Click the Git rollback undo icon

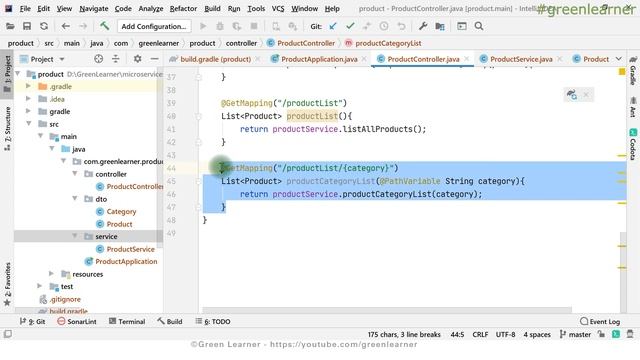(401, 27)
